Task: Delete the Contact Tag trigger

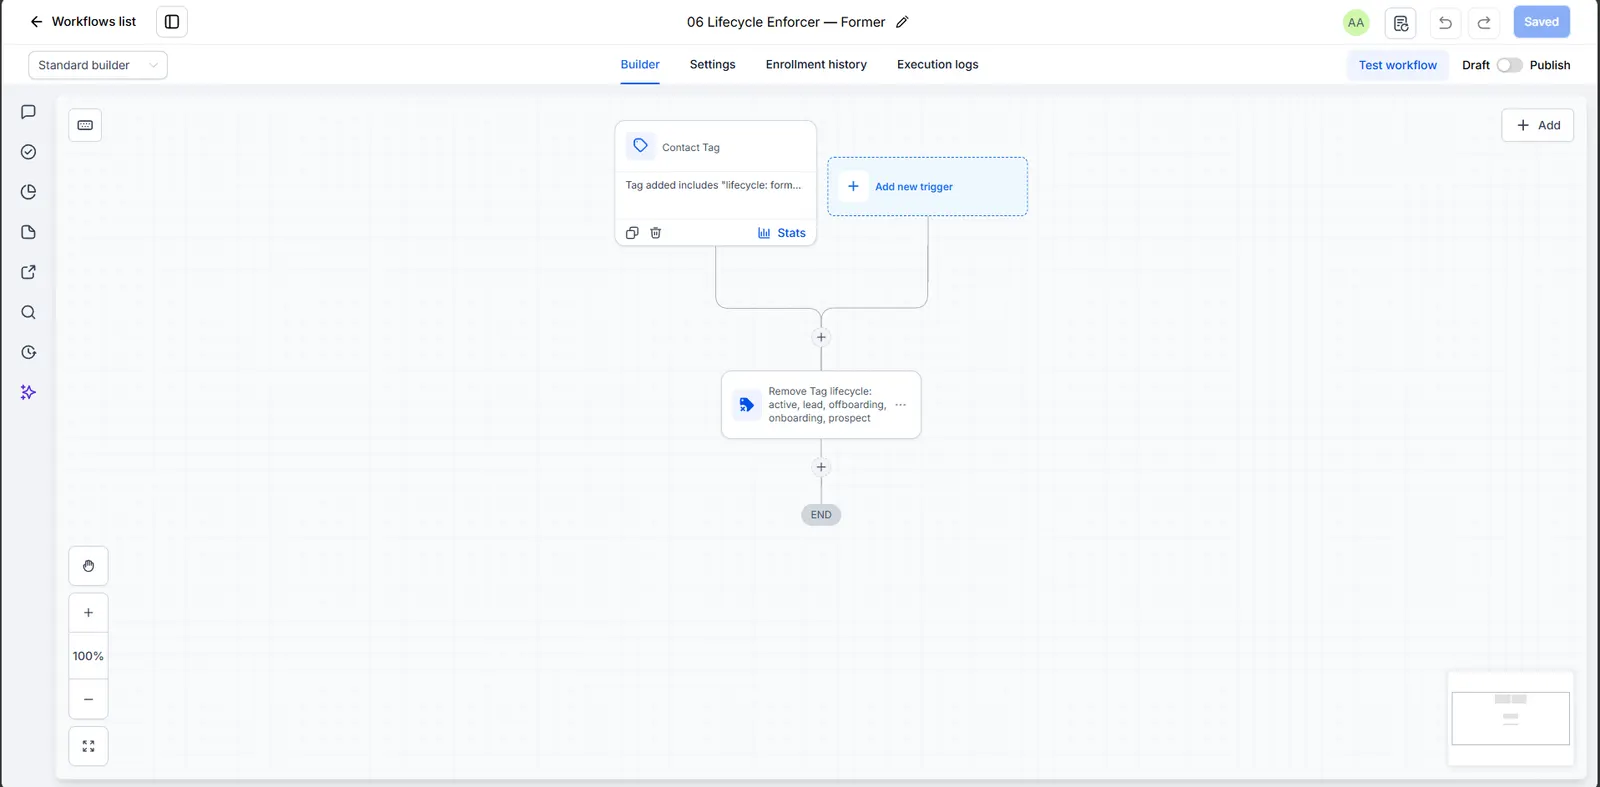Action: pyautogui.click(x=656, y=233)
